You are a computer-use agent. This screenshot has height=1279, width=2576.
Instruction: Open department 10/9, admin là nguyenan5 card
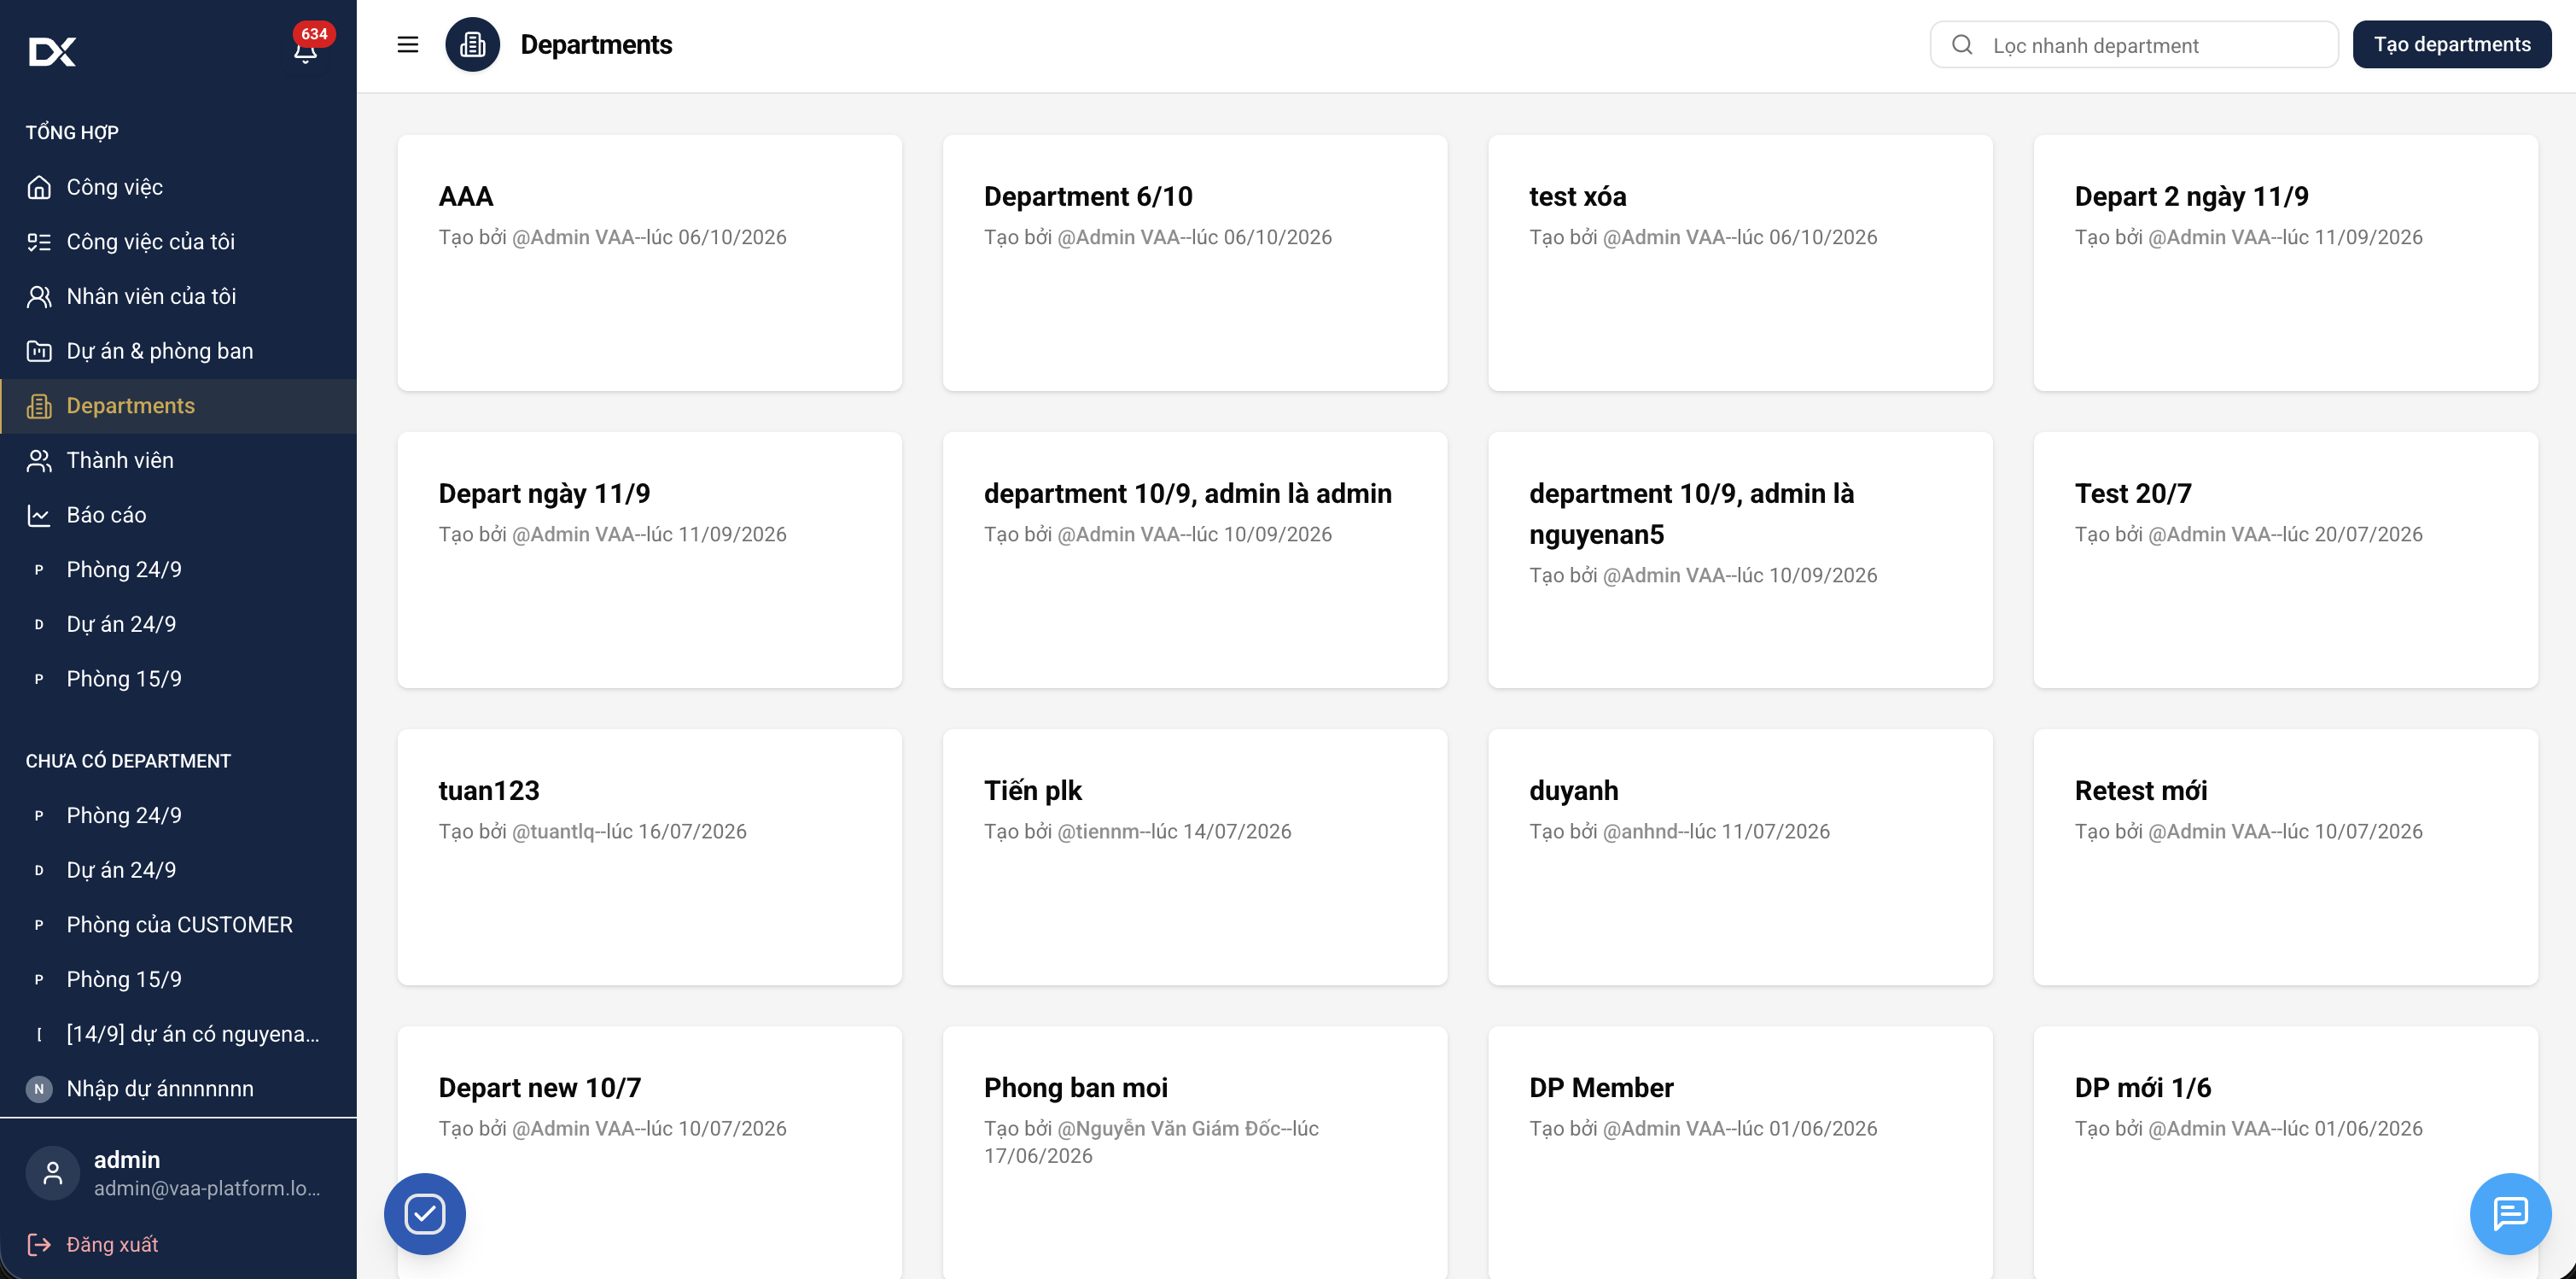[1740, 560]
